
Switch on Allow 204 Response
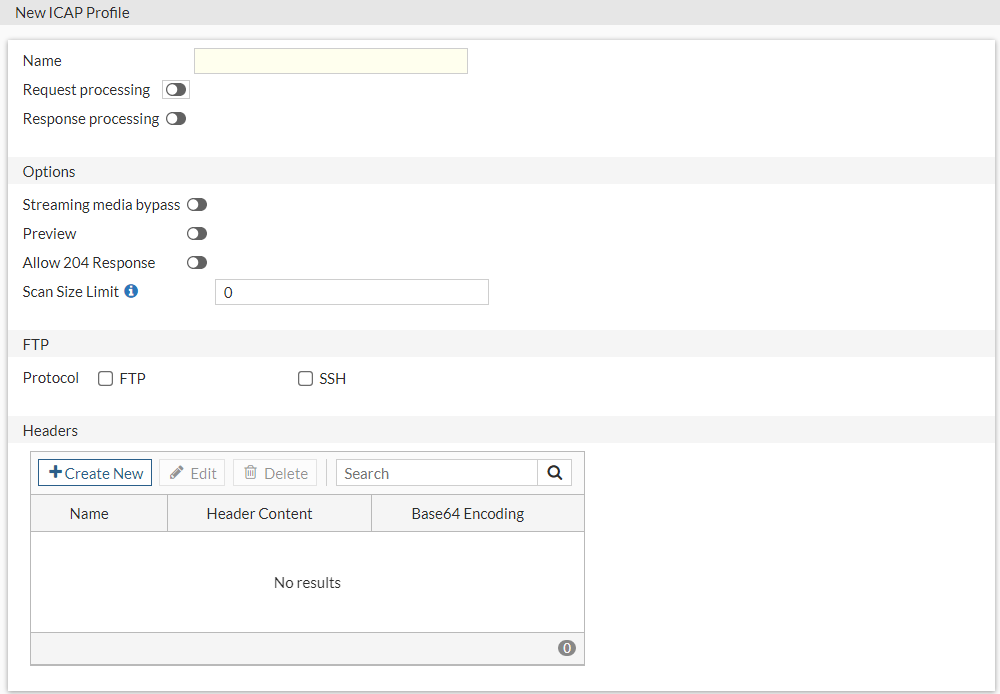[197, 263]
